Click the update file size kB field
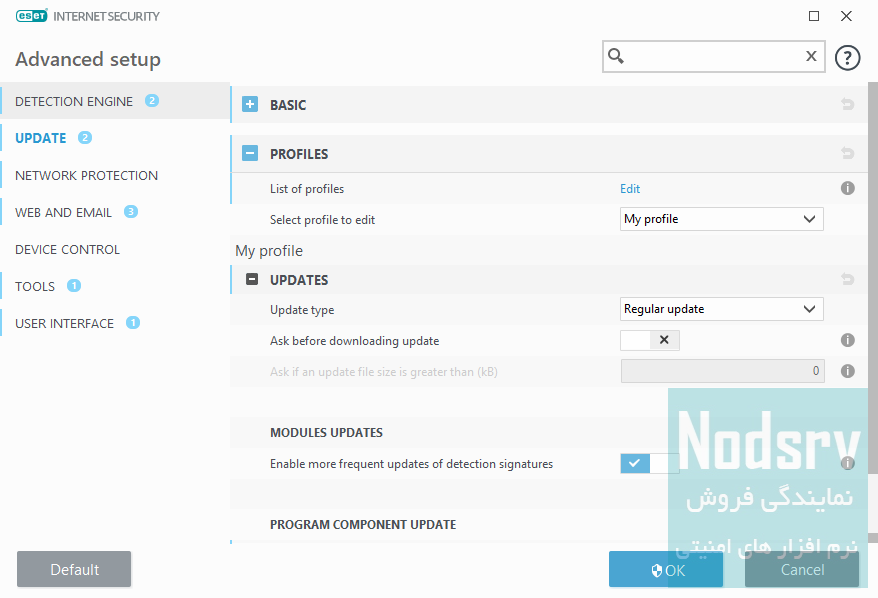Image resolution: width=878 pixels, height=598 pixels. click(x=722, y=371)
